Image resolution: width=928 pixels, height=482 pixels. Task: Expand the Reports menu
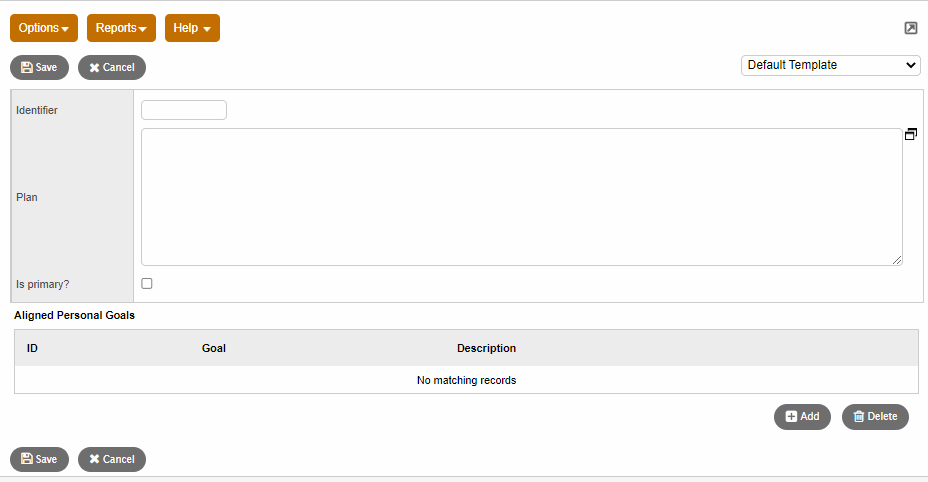coord(121,28)
